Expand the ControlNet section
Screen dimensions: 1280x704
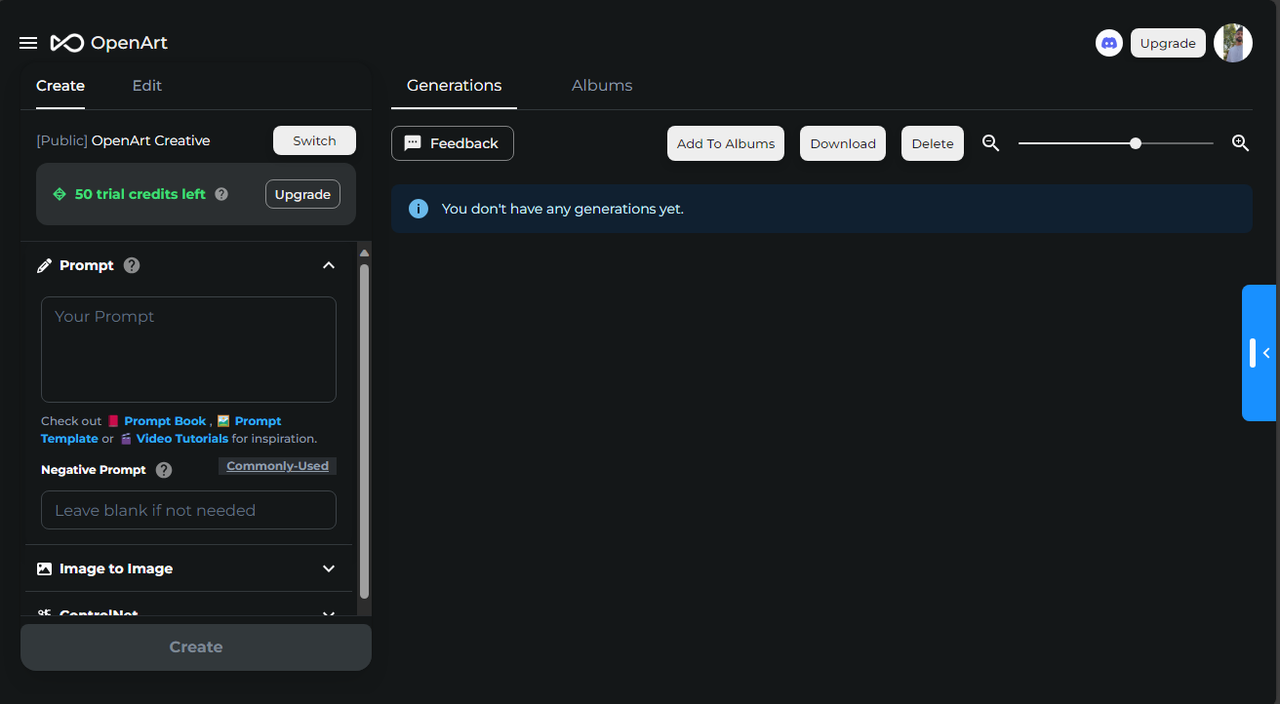tap(328, 614)
